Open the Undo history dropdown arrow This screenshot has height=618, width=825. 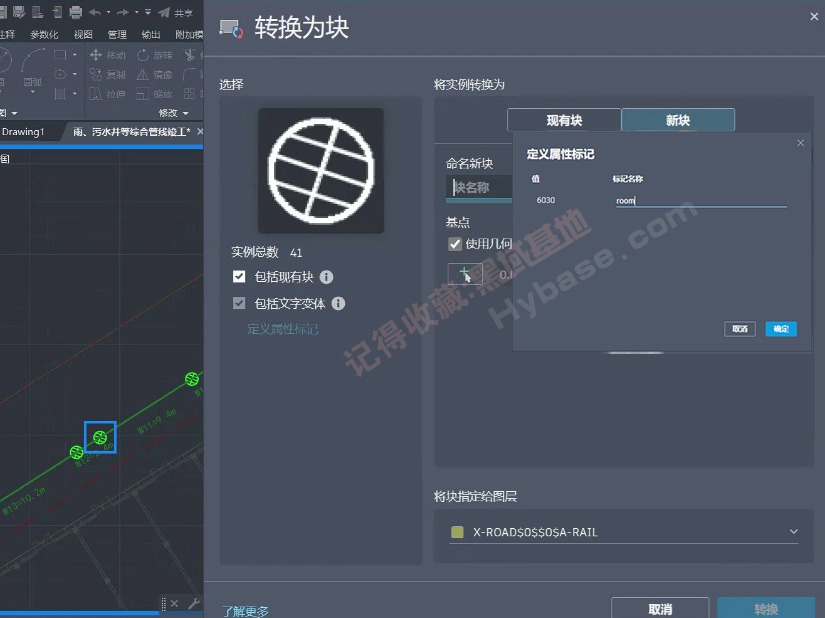108,12
